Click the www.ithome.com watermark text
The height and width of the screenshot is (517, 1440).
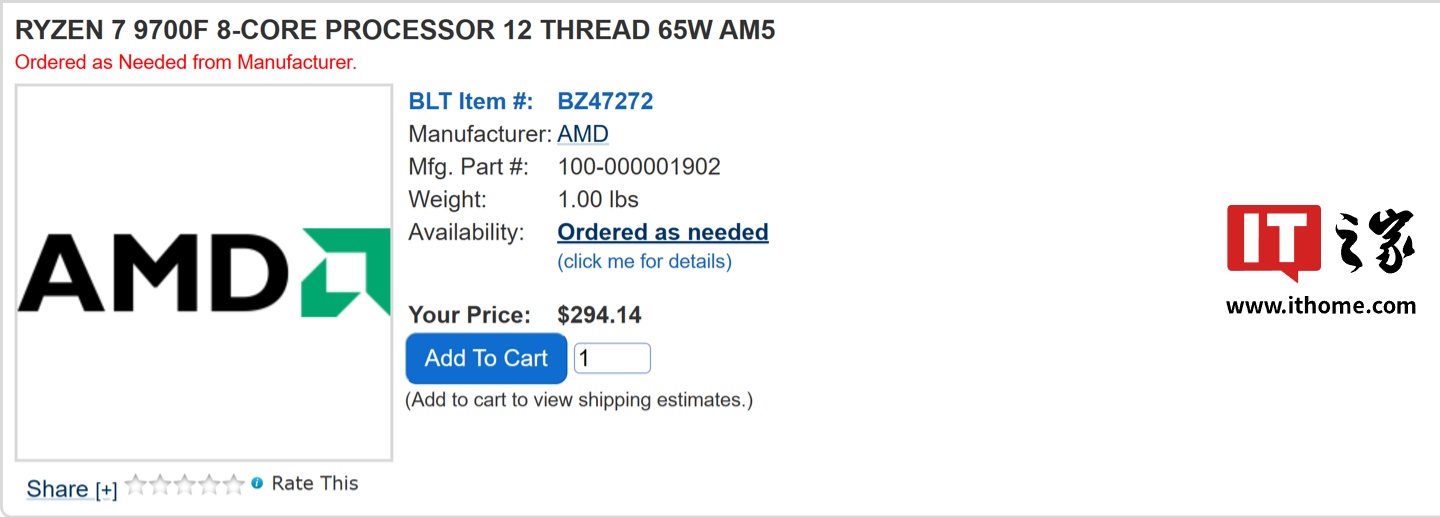[1320, 306]
